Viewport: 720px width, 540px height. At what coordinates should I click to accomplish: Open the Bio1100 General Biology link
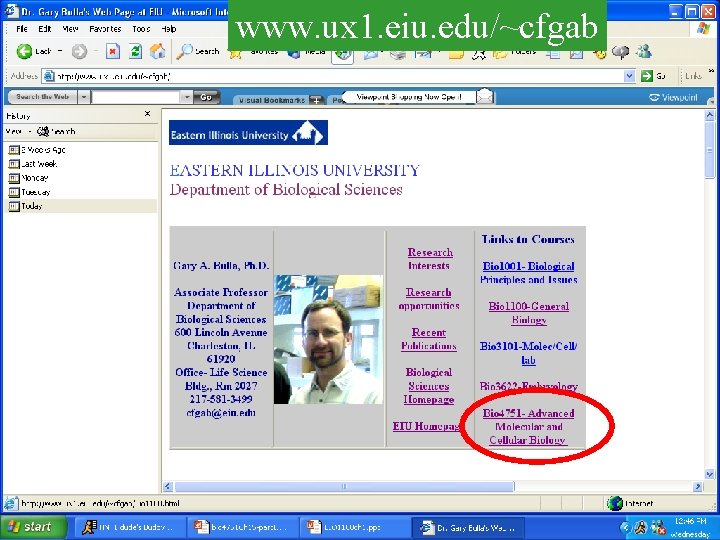point(529,313)
